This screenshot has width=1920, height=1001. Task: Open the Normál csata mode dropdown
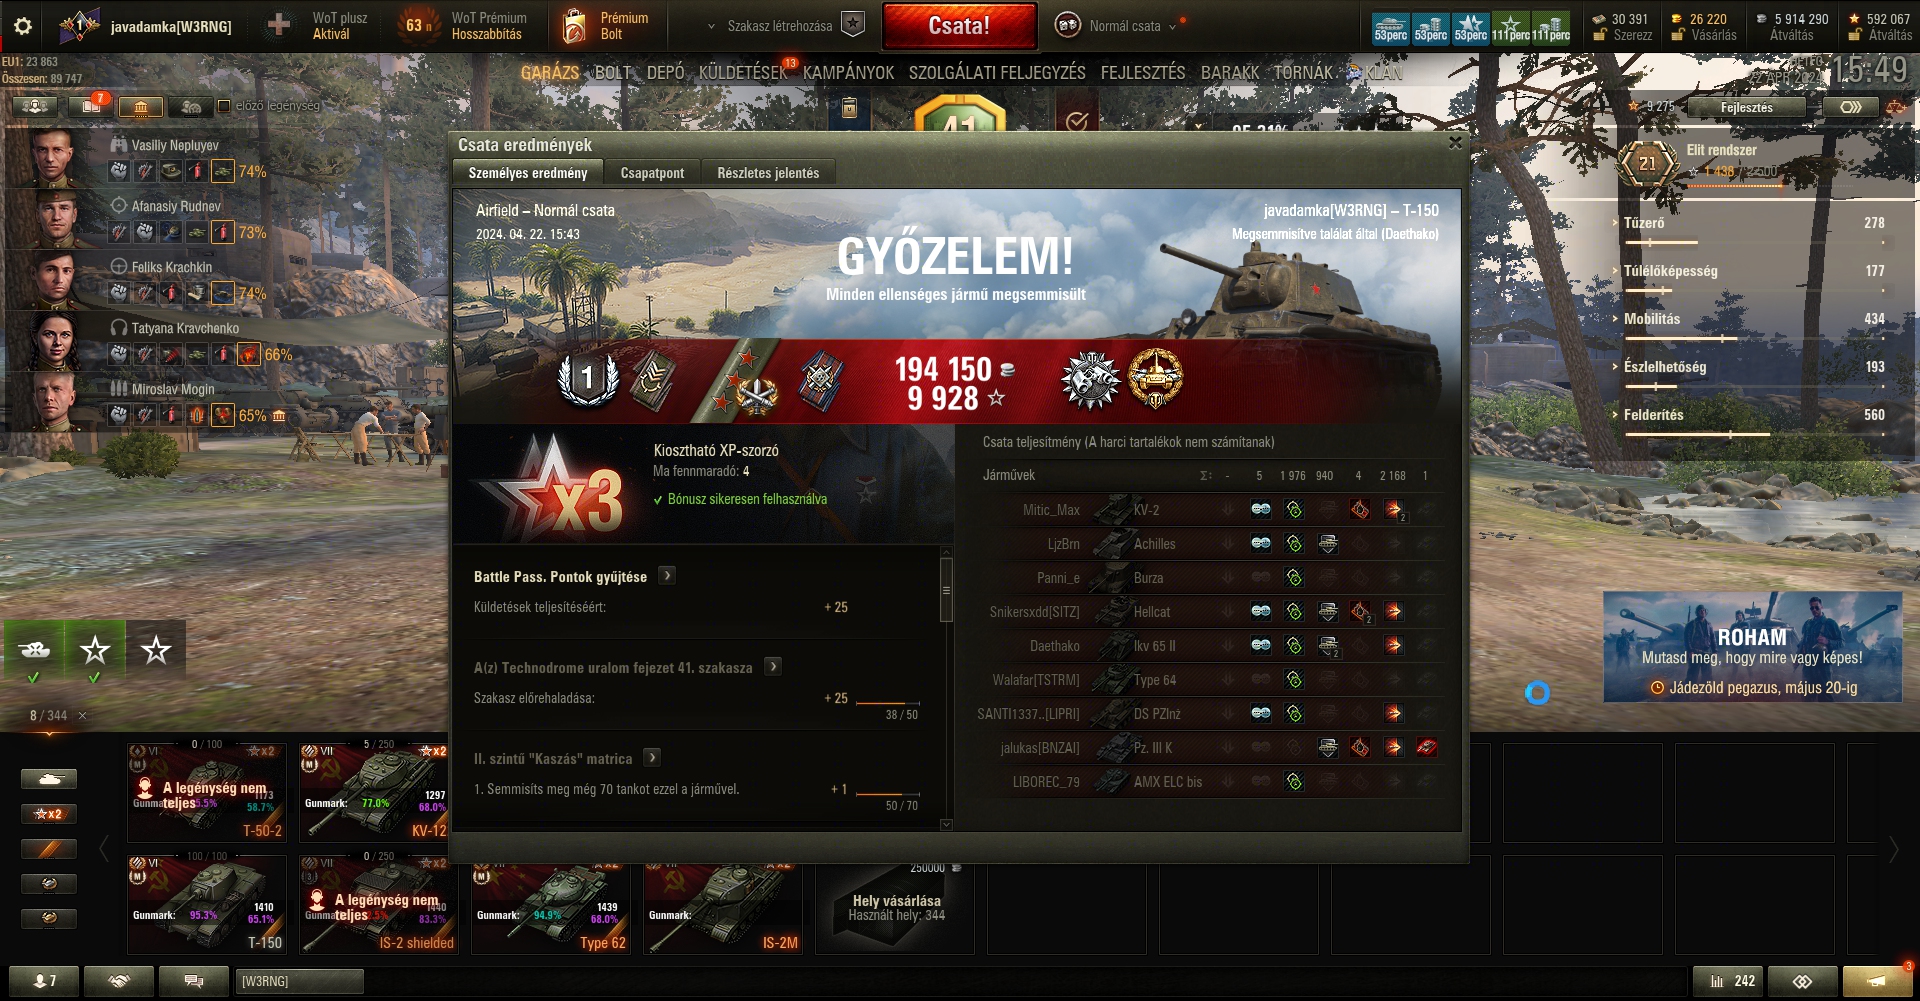coord(1120,26)
